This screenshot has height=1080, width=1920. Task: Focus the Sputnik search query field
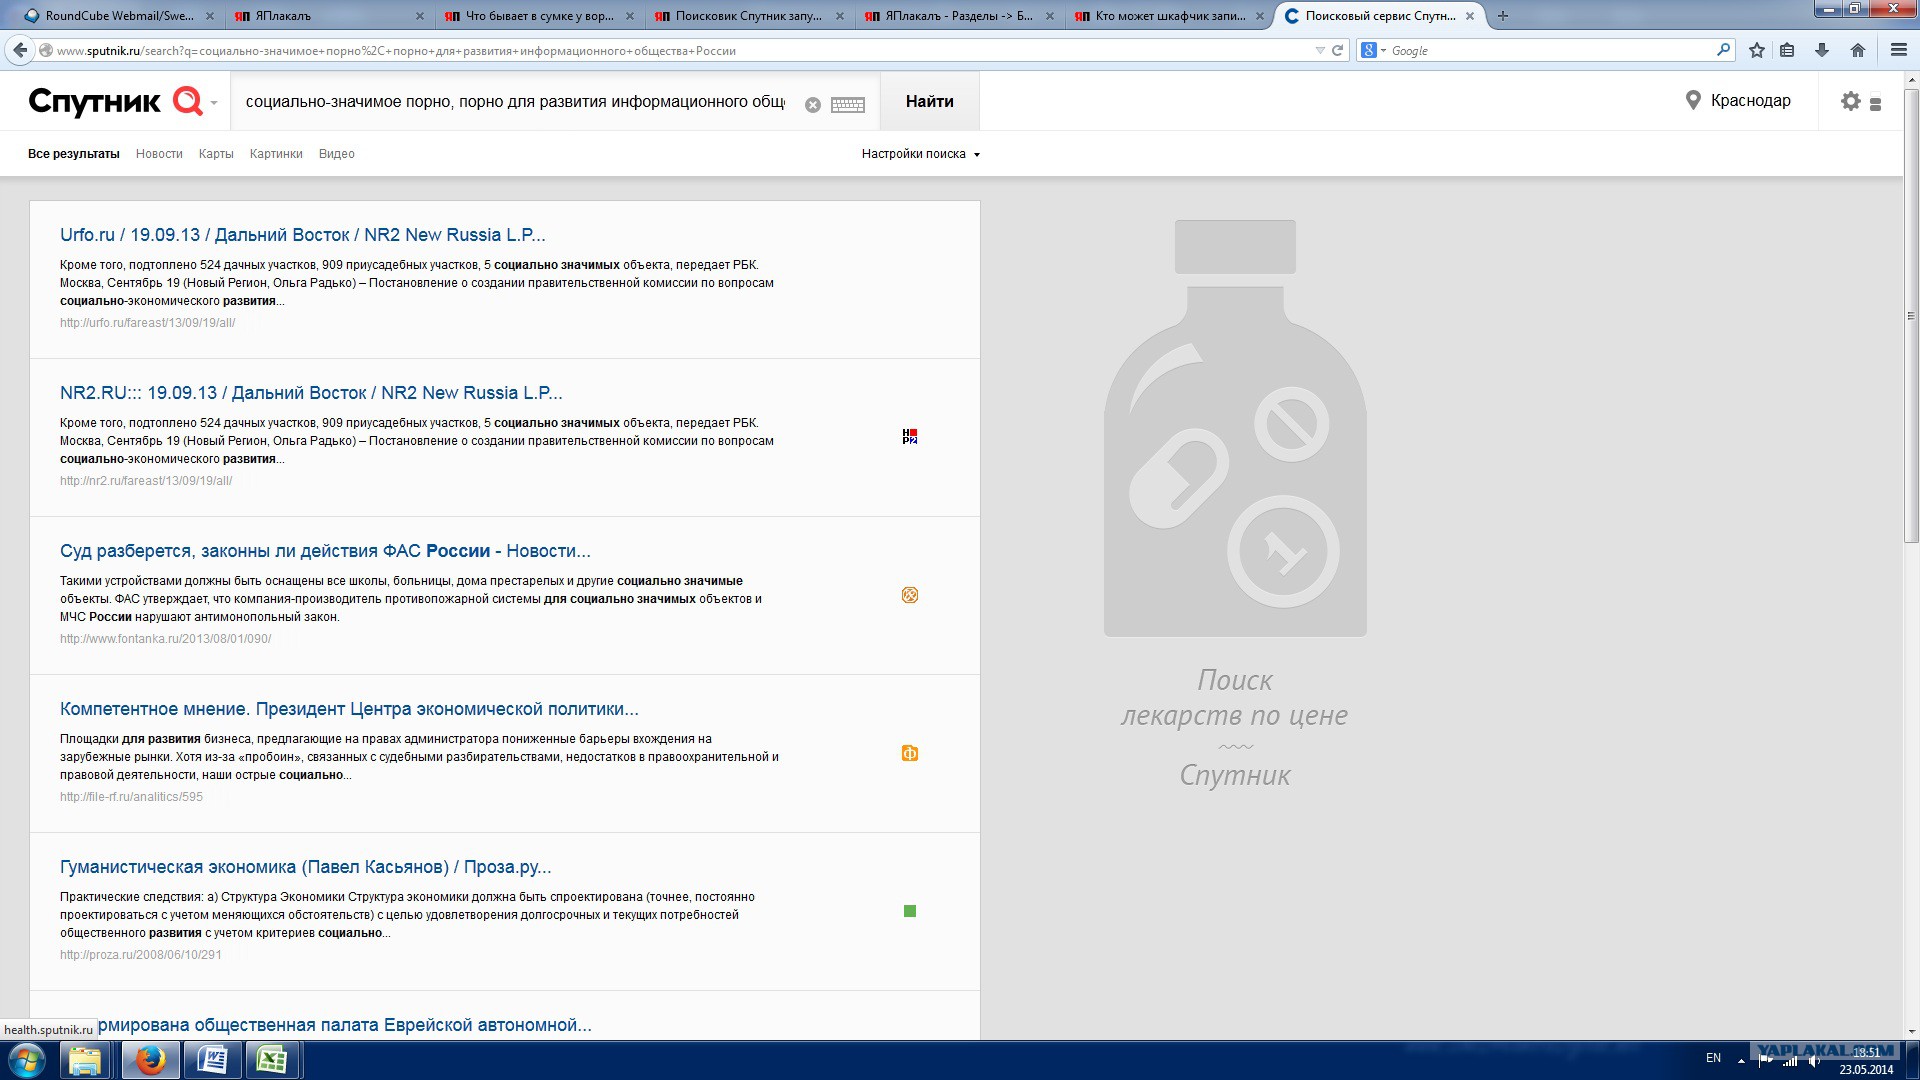[x=515, y=102]
